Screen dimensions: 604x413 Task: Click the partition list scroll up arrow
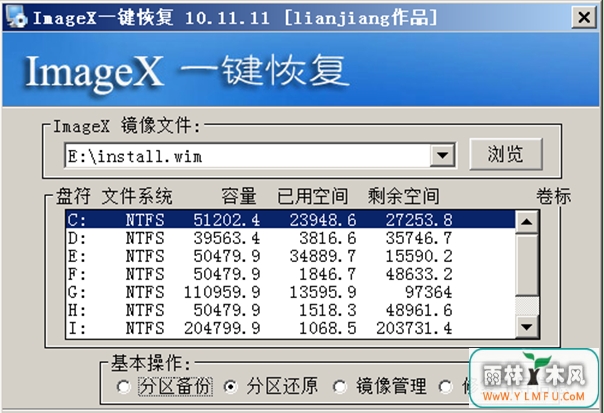point(527,222)
